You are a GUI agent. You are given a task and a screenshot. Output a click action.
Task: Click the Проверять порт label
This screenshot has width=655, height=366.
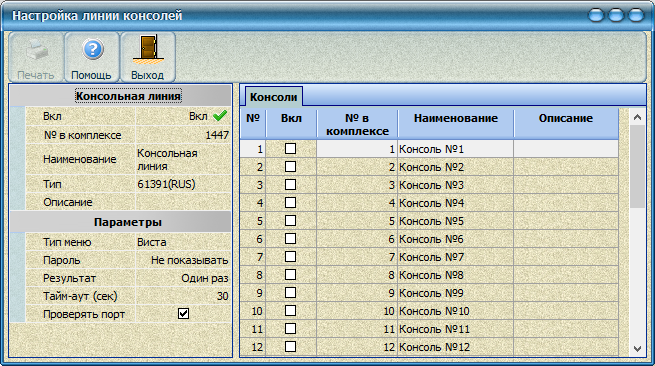(84, 314)
